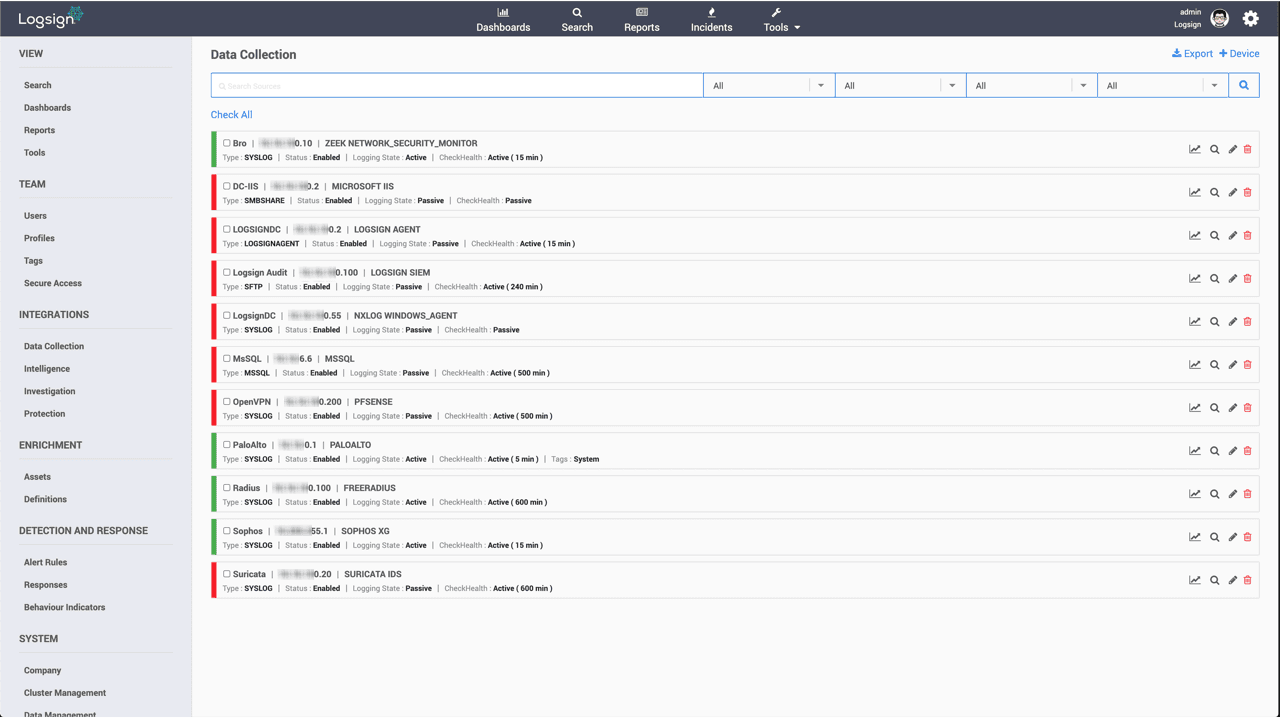Open the last All filter dropdown
This screenshot has width=1280, height=718.
(1163, 86)
